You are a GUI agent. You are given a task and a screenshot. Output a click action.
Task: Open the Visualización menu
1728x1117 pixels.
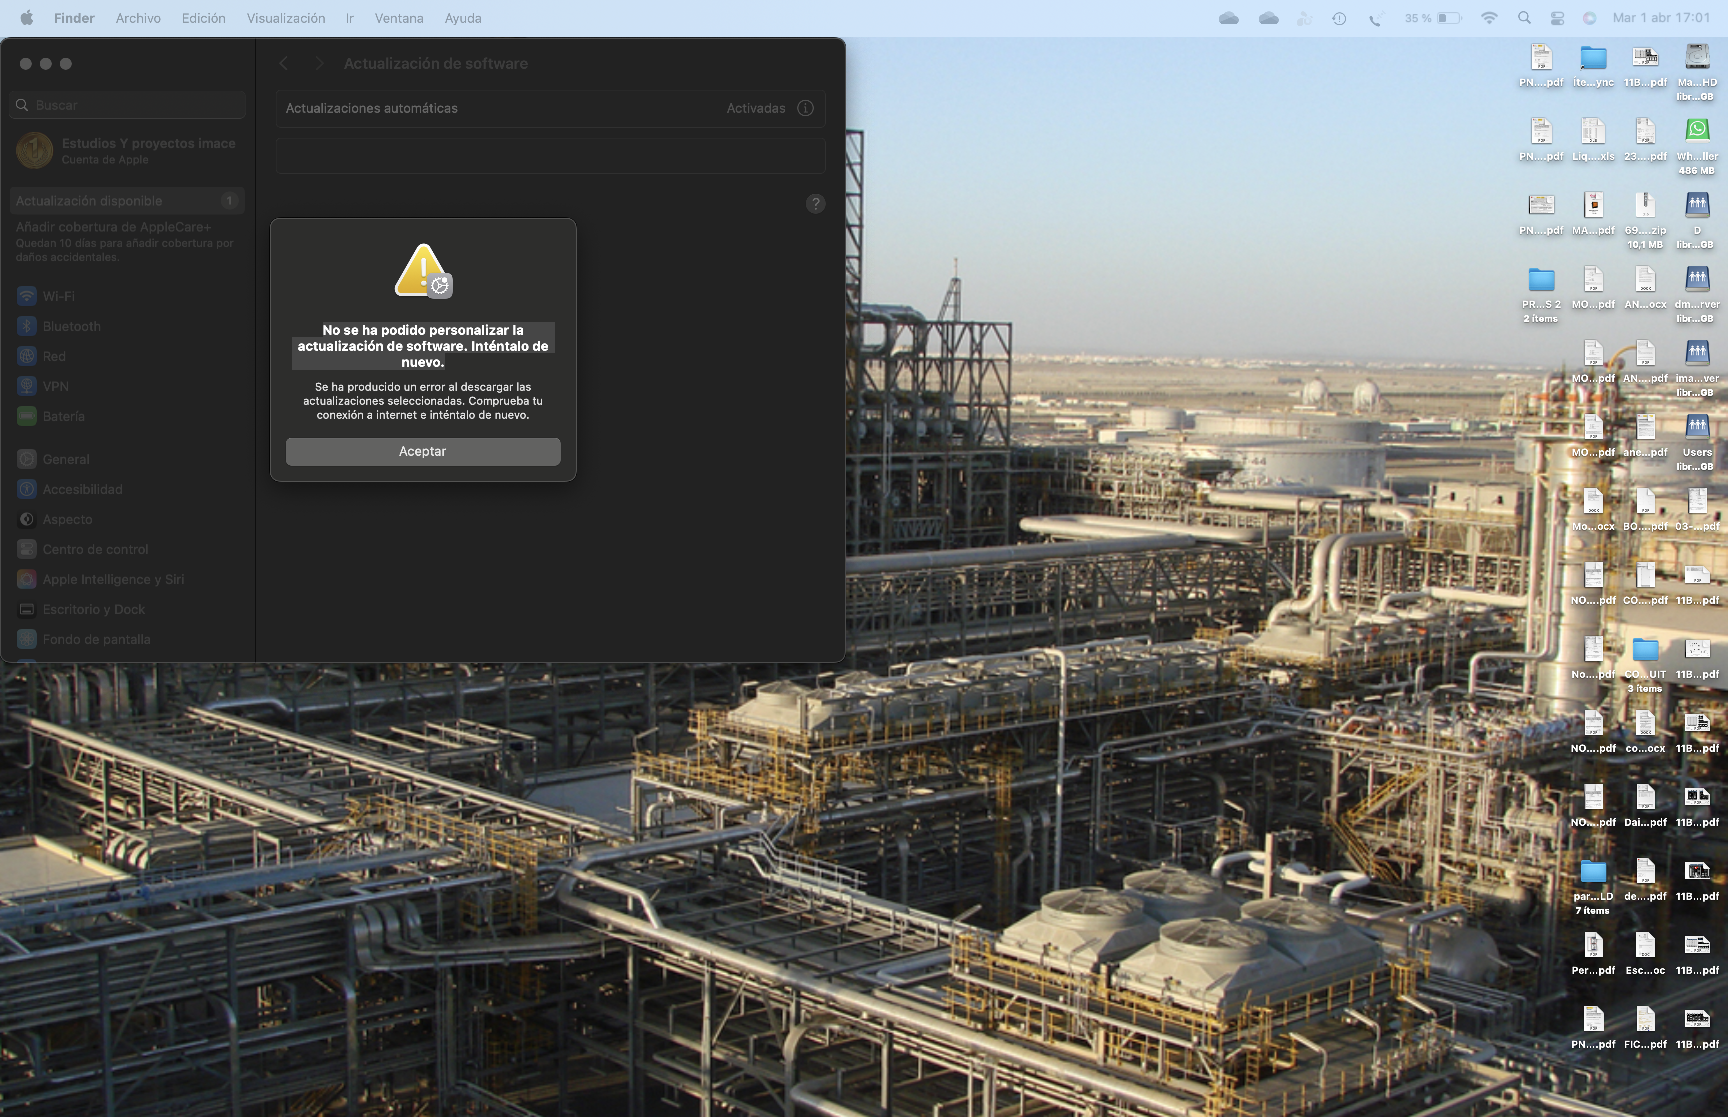pos(285,18)
